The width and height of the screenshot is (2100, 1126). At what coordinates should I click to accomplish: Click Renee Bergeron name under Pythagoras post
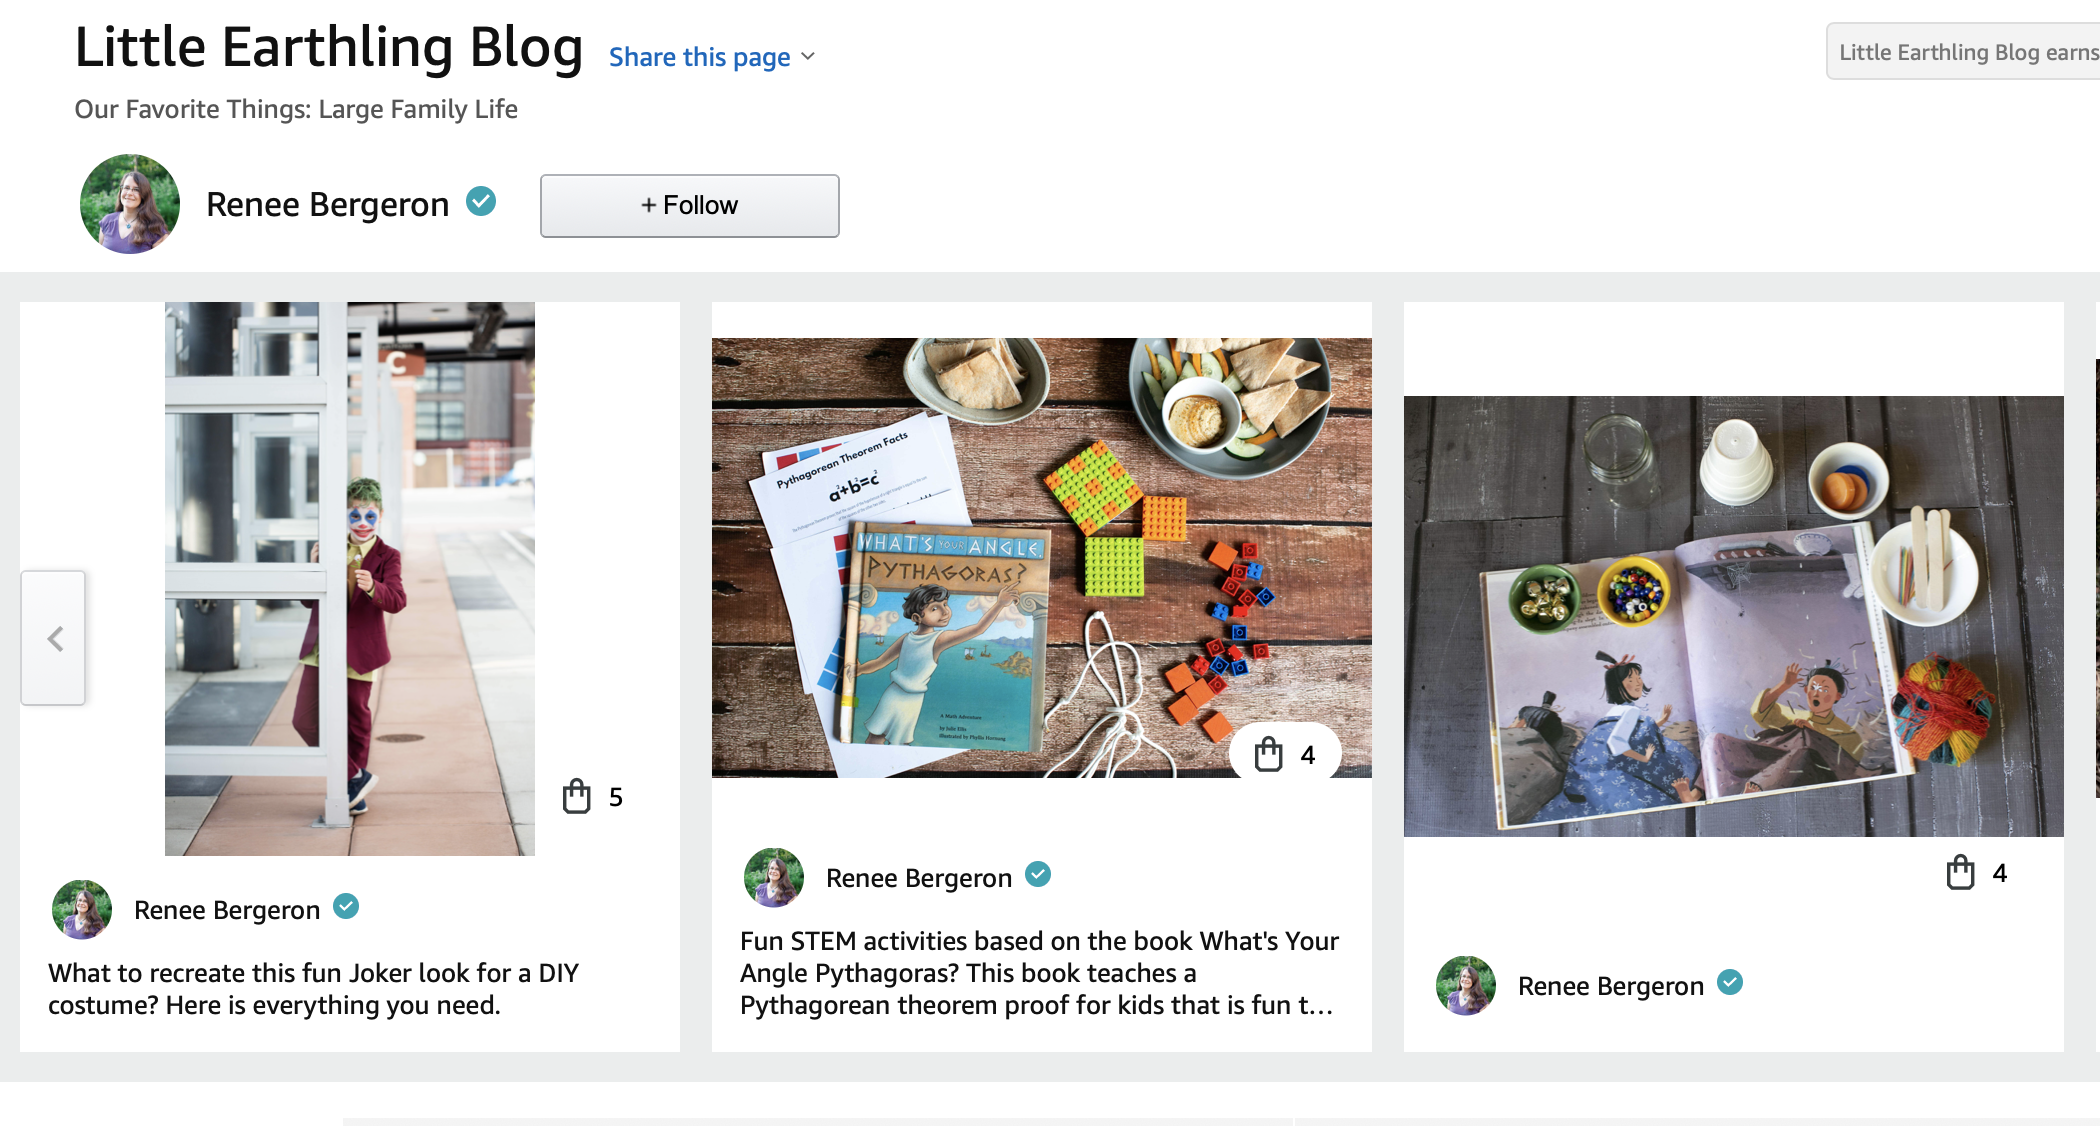pos(919,878)
